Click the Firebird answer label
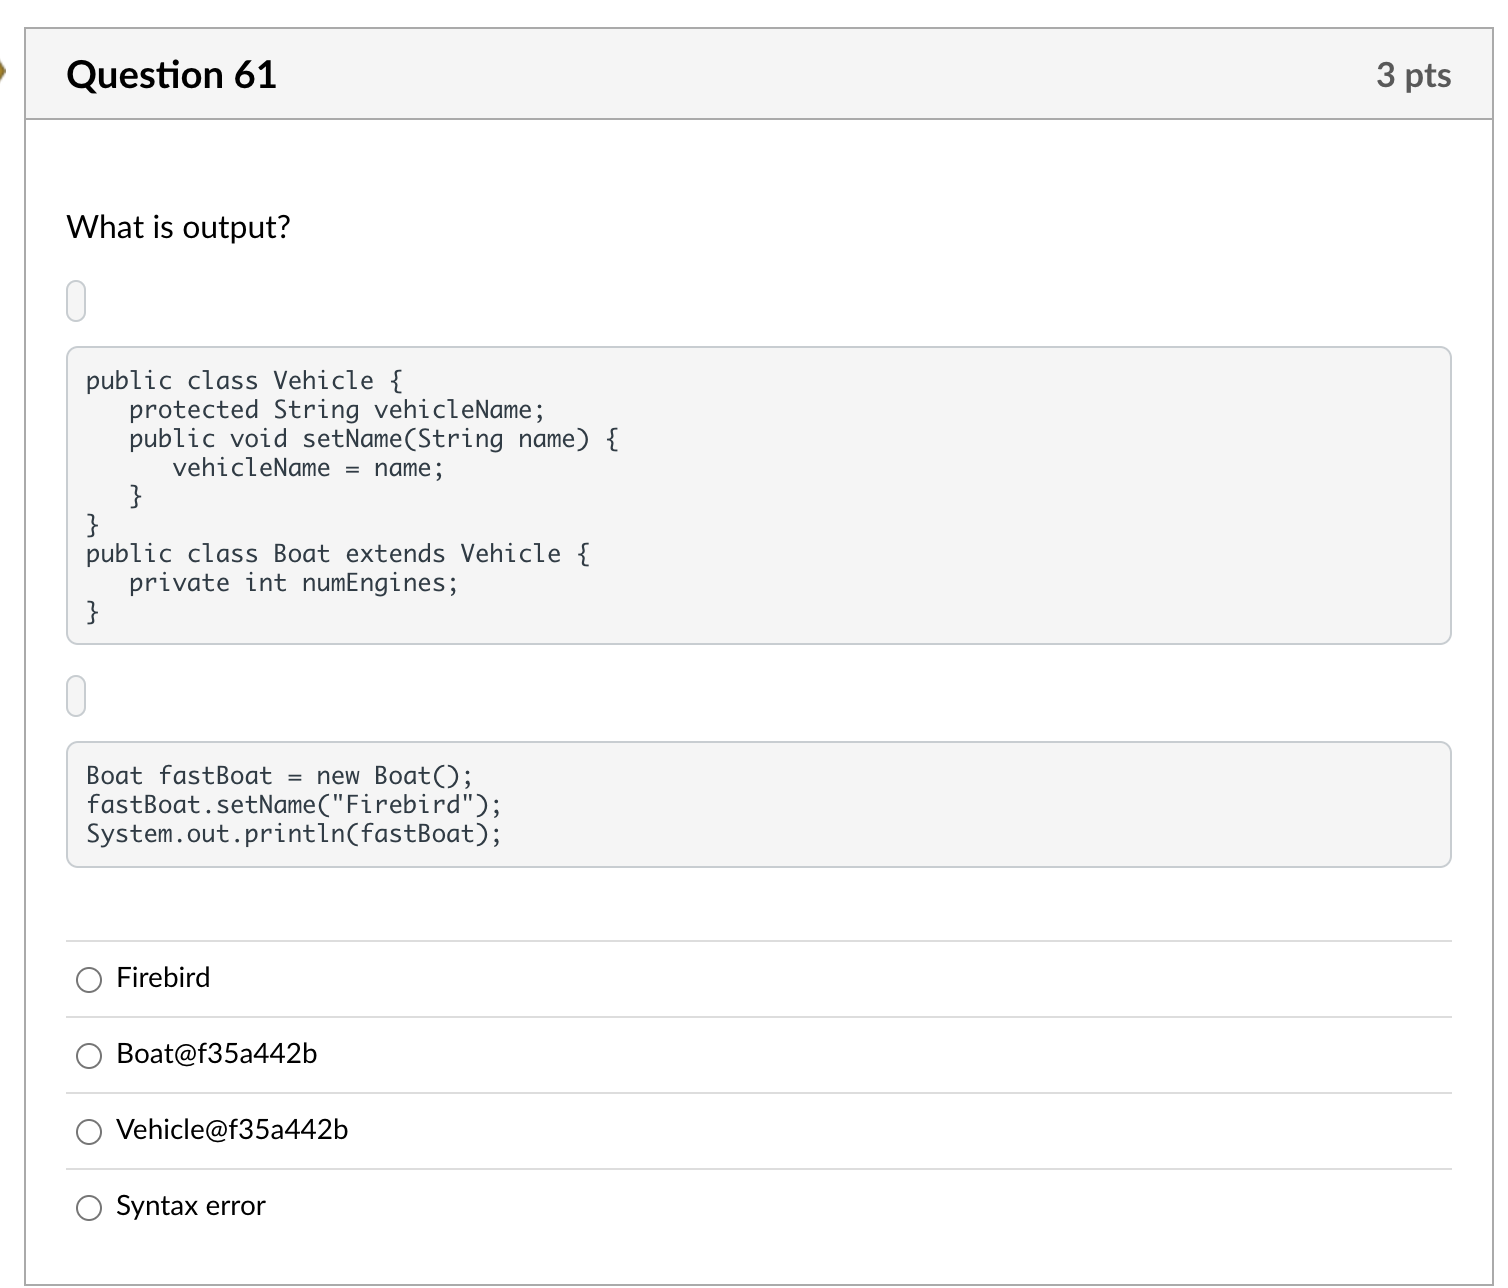Screen dimensions: 1508x1288 pyautogui.click(x=163, y=978)
